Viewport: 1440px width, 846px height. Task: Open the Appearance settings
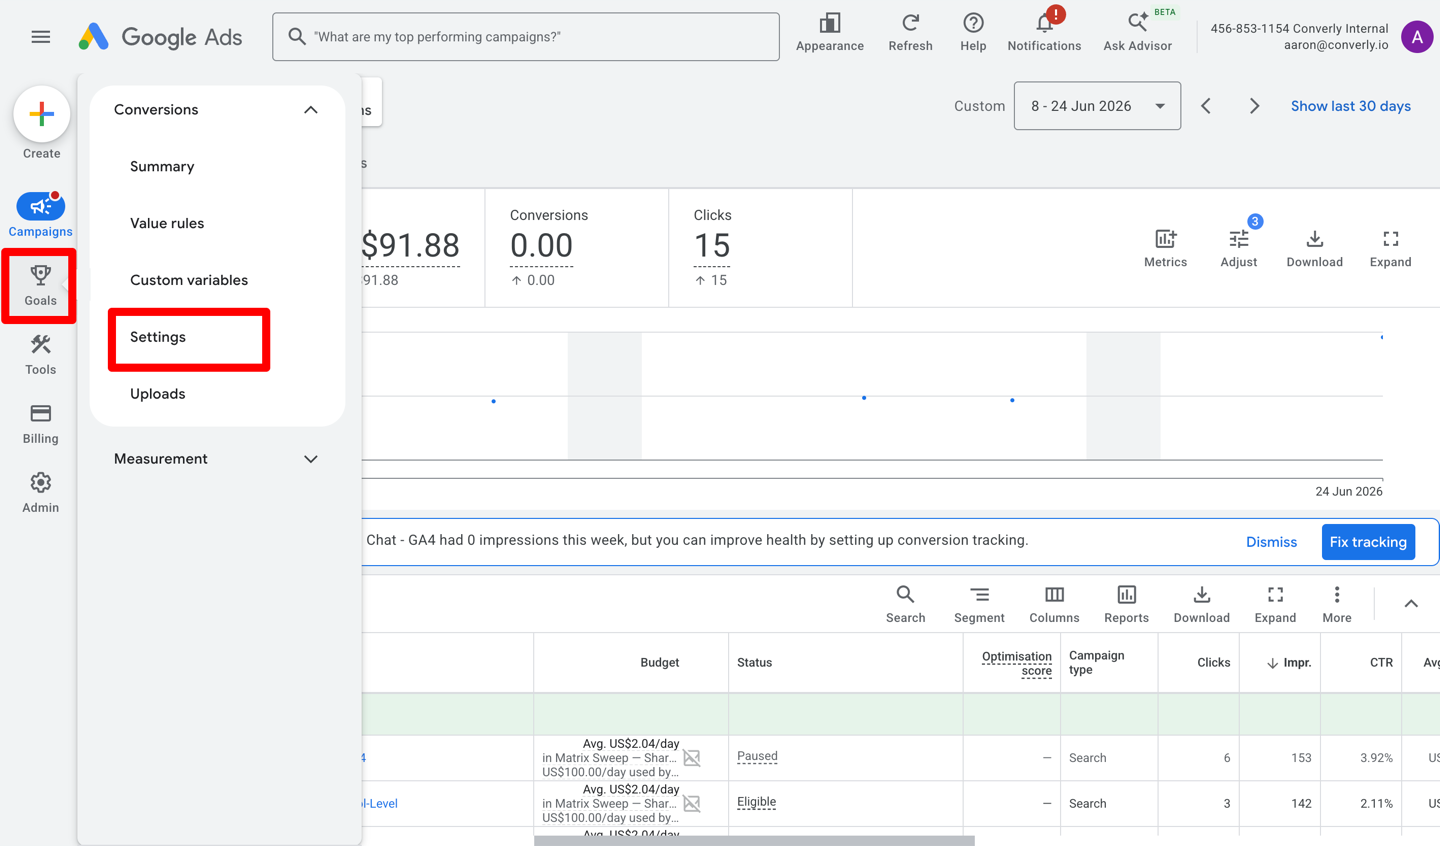pyautogui.click(x=830, y=33)
